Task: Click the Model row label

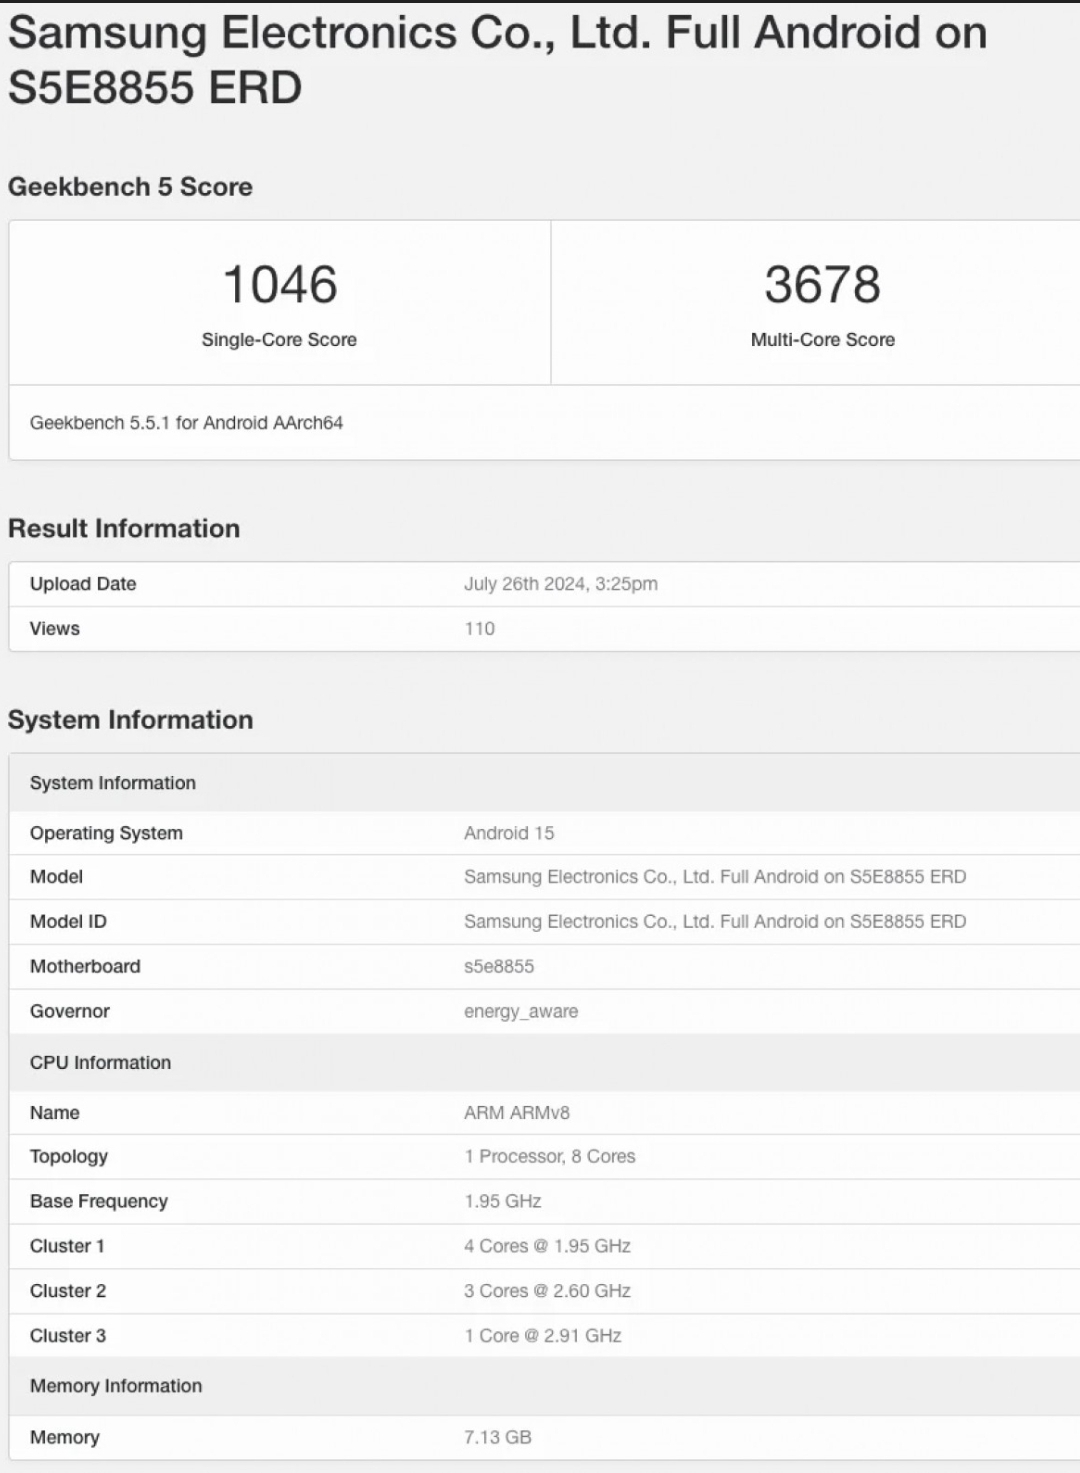Action: coord(56,877)
